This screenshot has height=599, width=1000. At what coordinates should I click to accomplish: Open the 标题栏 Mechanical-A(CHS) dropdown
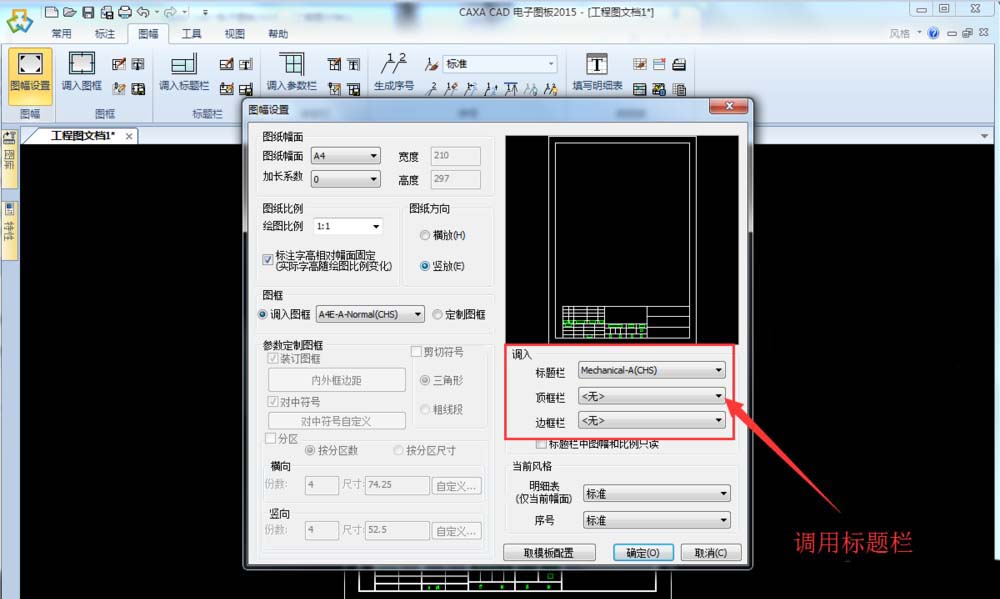tap(651, 370)
